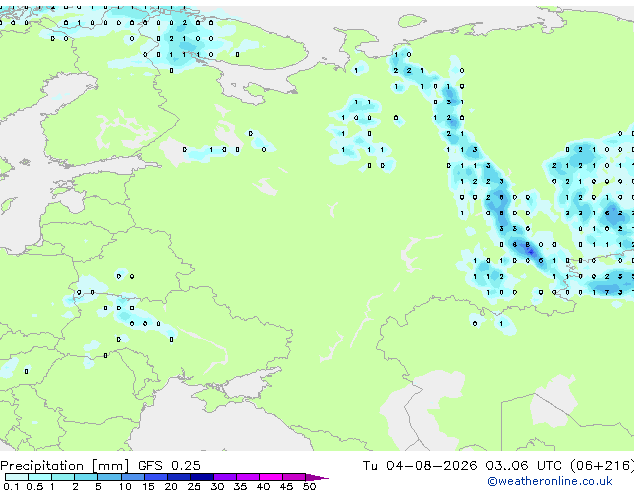Select the 2–5 mm legend color swatch
Screen dimensions: 634x490
pos(86,477)
